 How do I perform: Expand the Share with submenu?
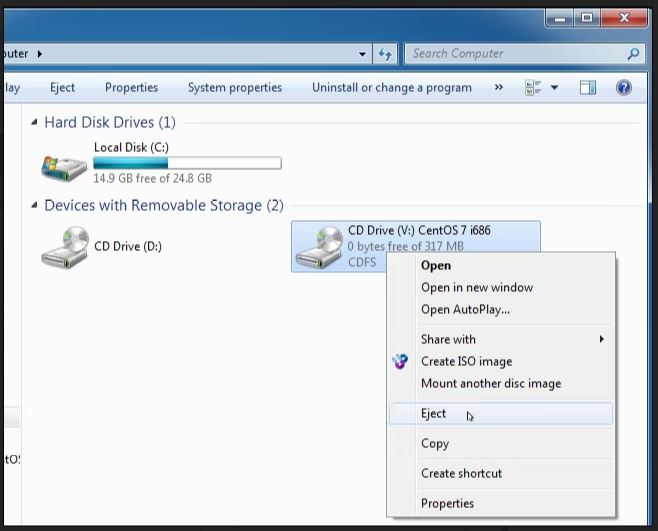tap(601, 339)
